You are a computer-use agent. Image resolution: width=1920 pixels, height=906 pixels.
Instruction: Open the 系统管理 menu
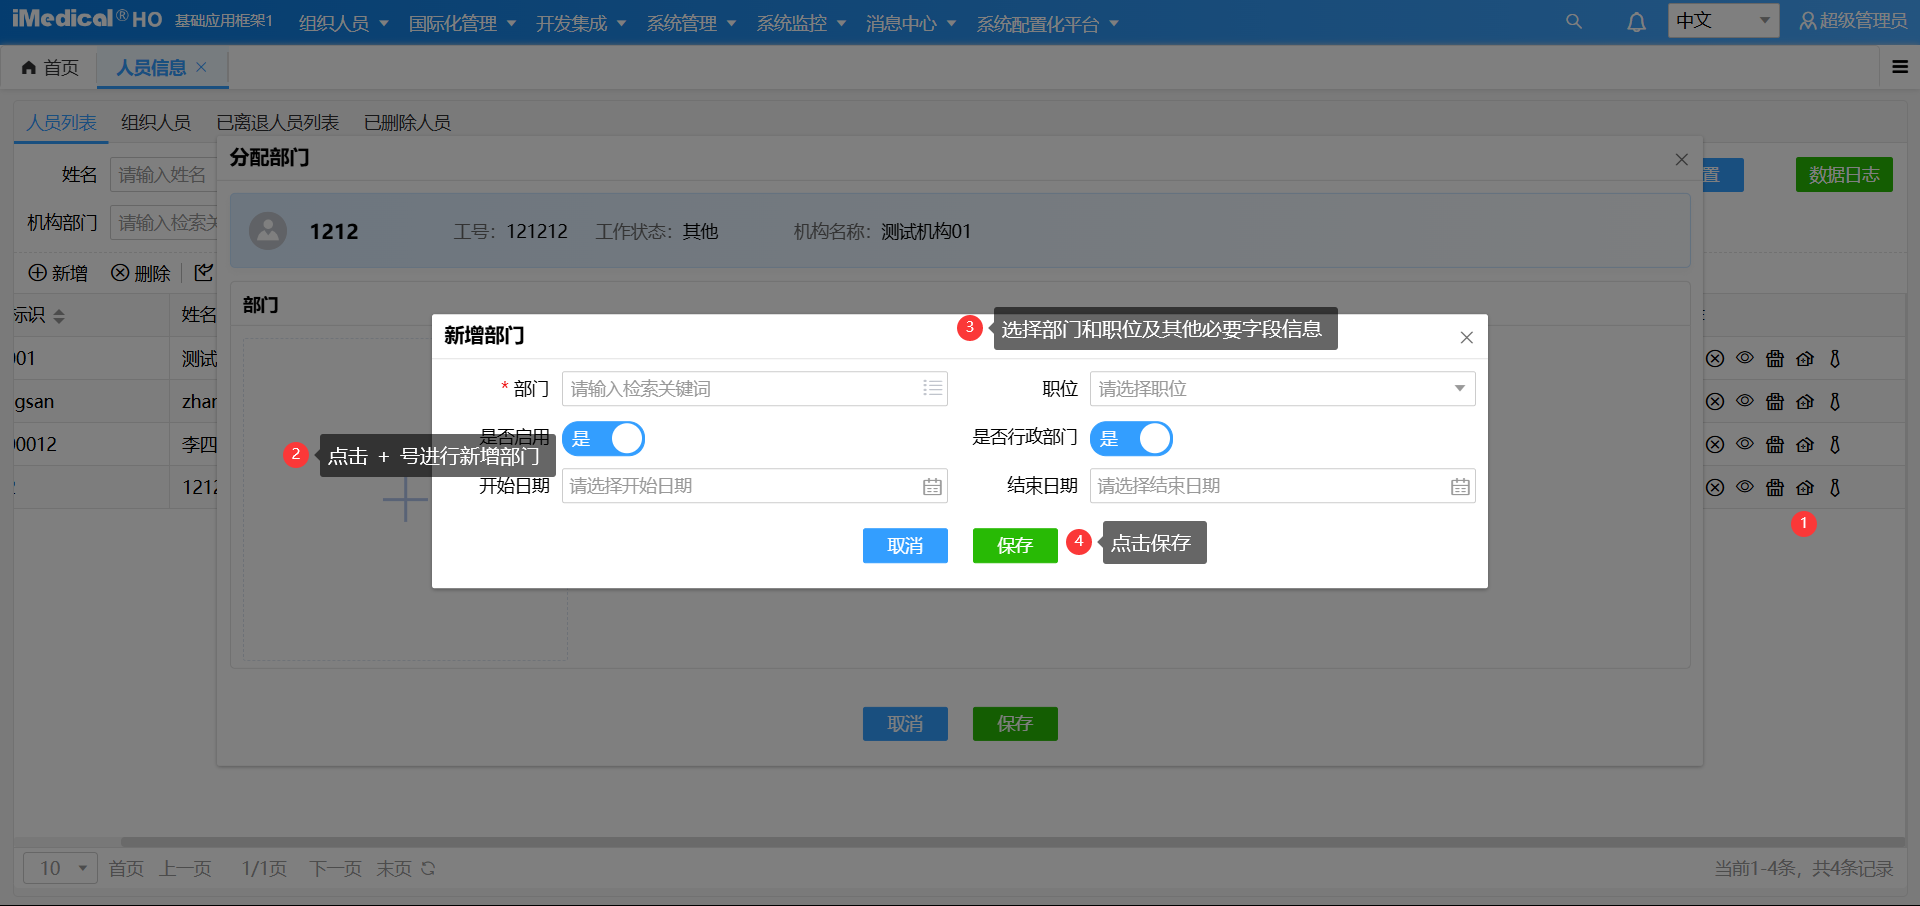(691, 23)
